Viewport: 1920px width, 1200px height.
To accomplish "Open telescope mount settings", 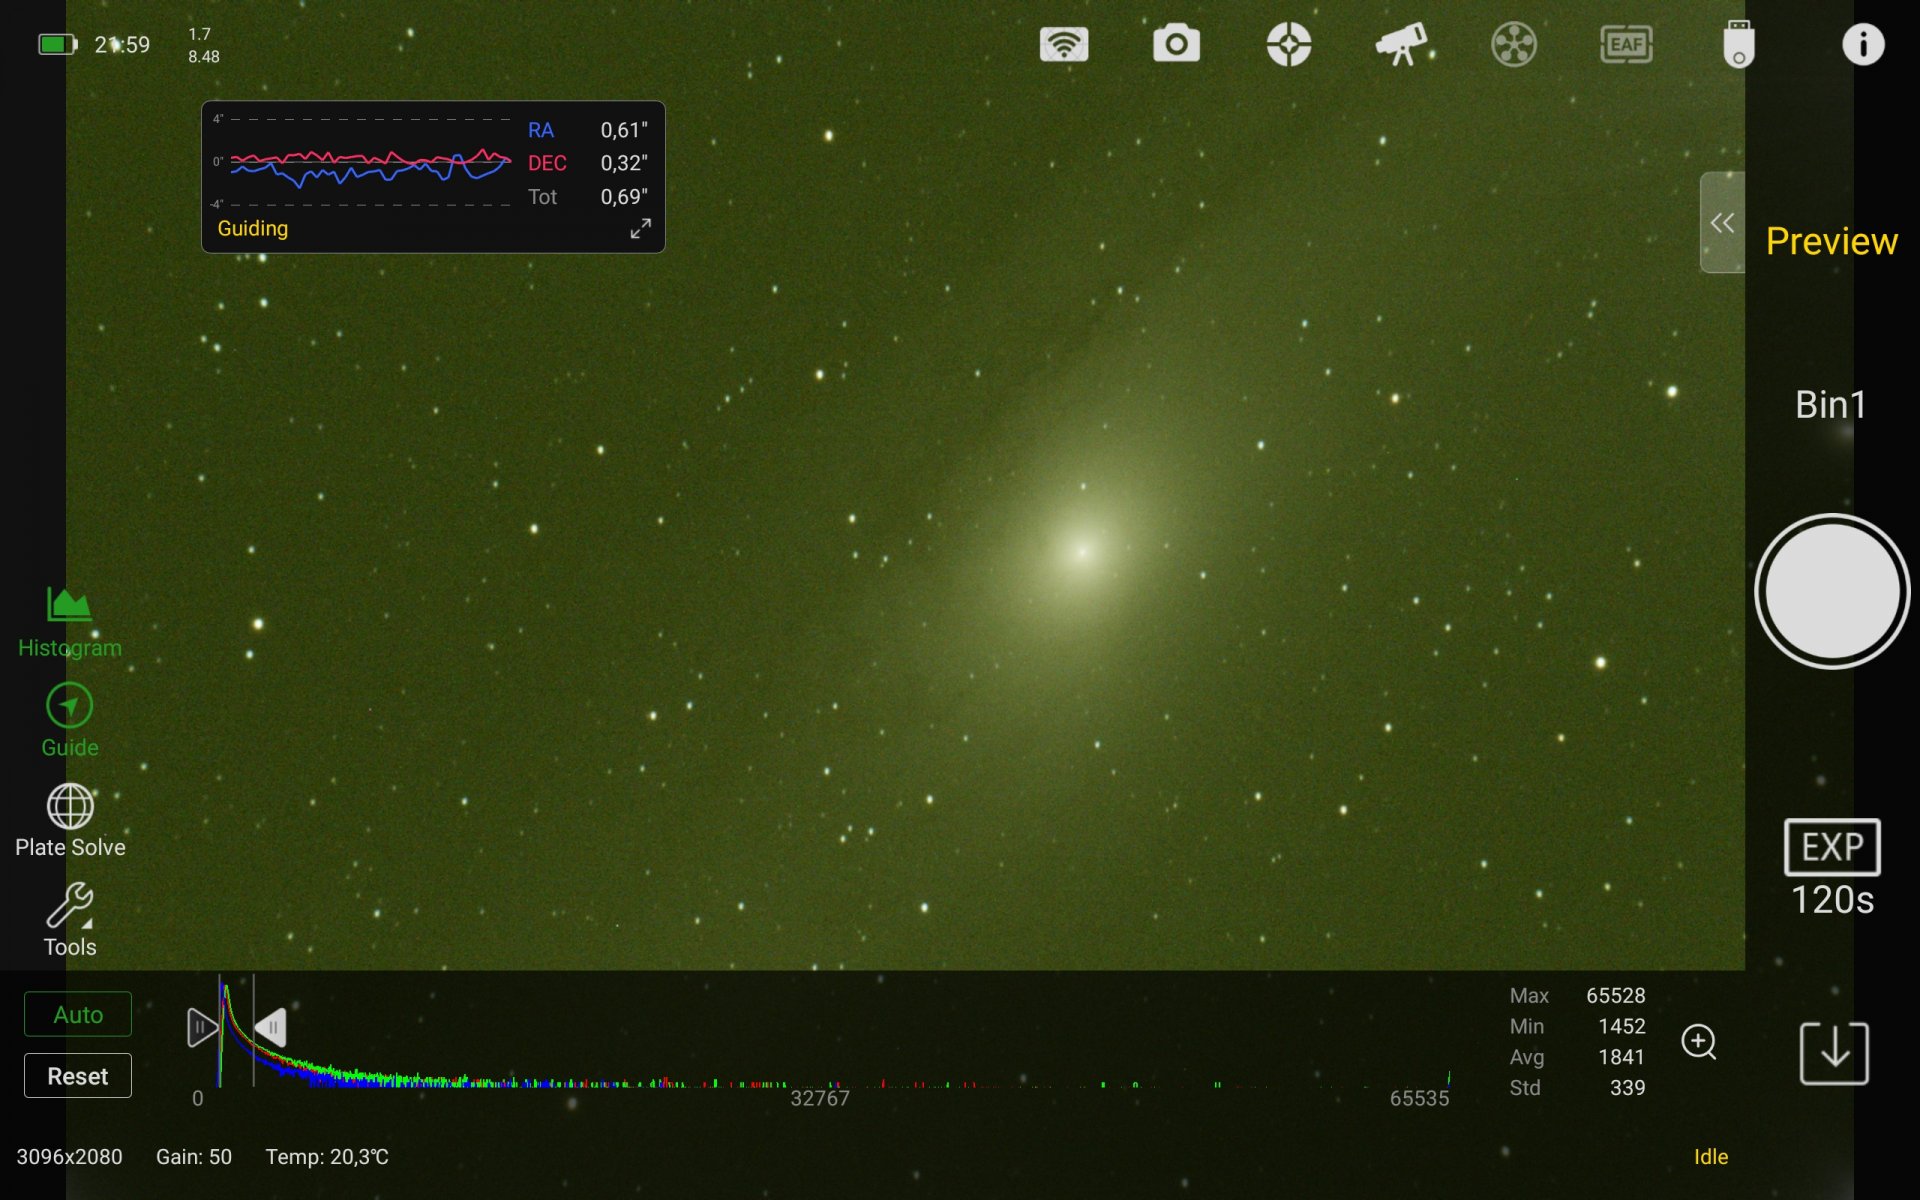I will (x=1401, y=45).
